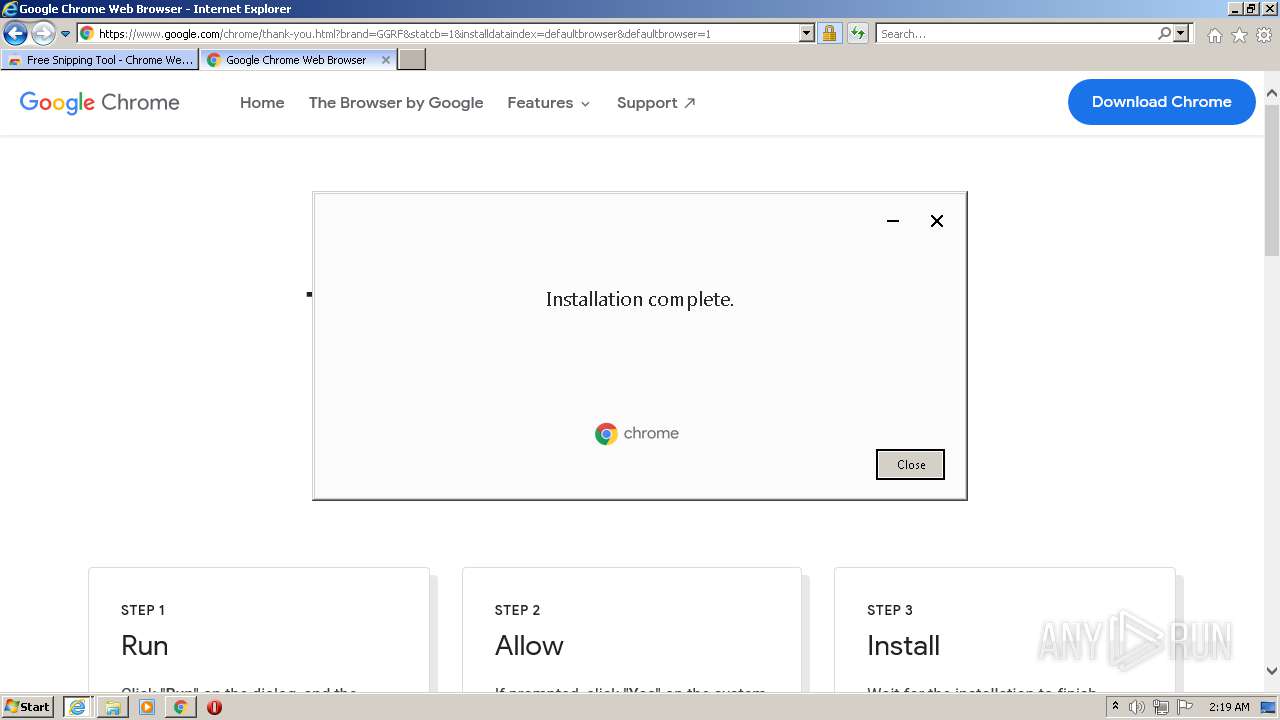1280x720 pixels.
Task: Click the Close button in installer
Action: 910,464
